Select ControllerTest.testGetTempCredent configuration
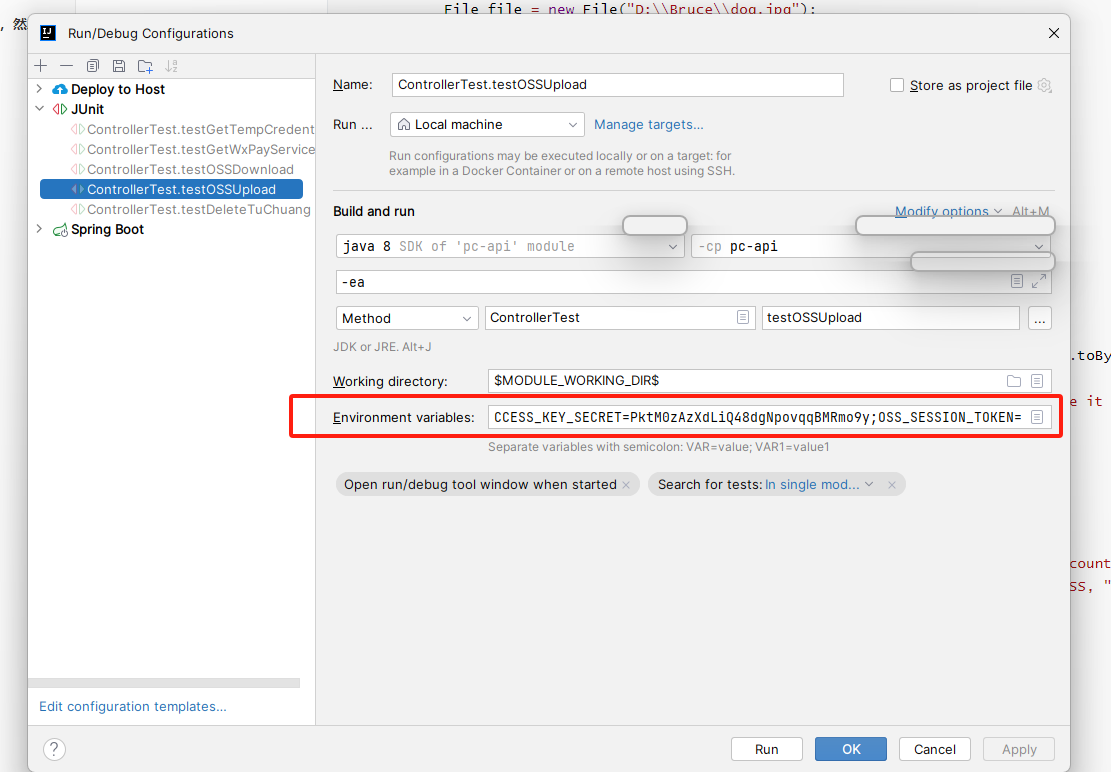 [x=193, y=129]
